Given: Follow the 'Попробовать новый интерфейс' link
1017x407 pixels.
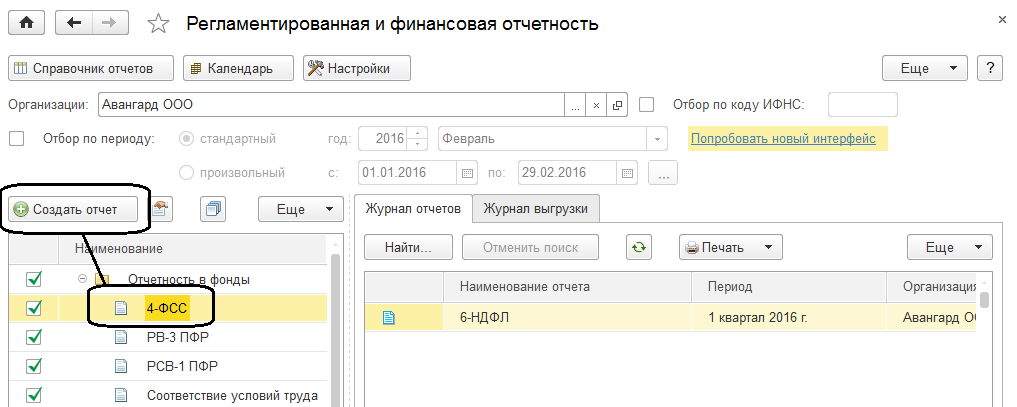Looking at the screenshot, I should (x=782, y=139).
